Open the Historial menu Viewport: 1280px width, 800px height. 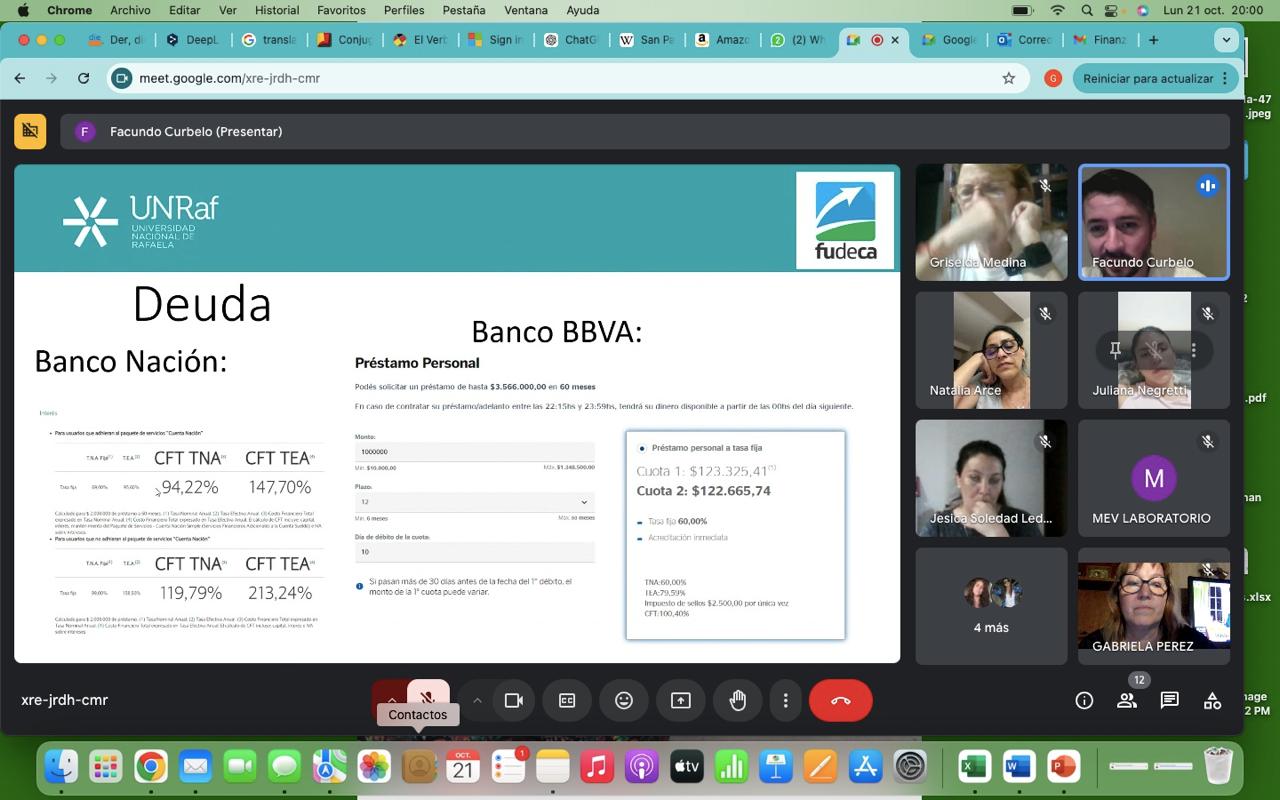(x=277, y=10)
